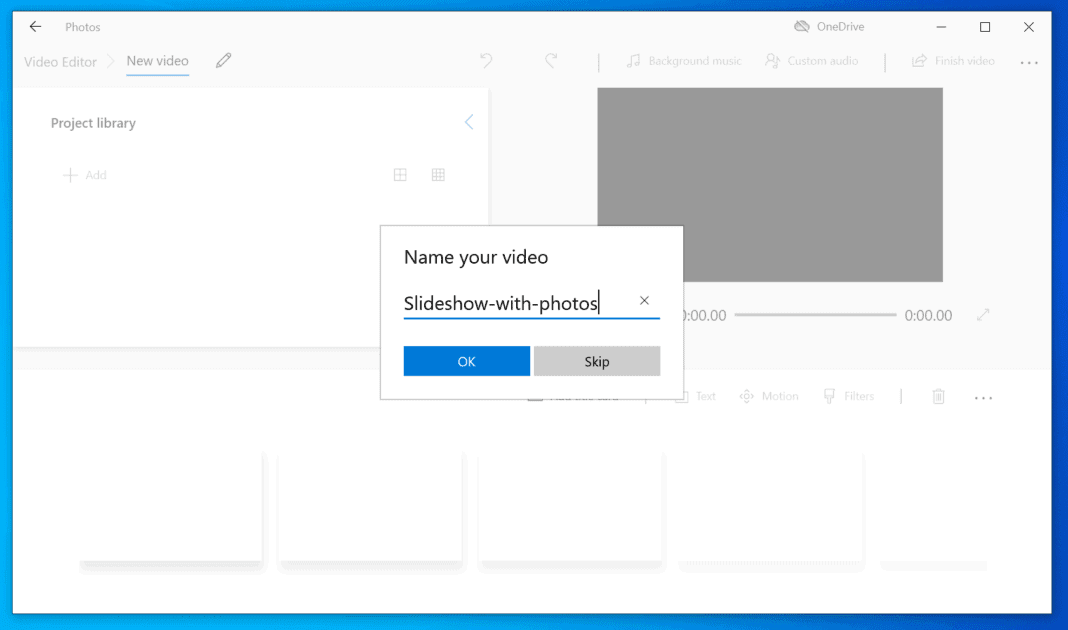Click the Video Editor breadcrumb link
The height and width of the screenshot is (630, 1068).
tap(59, 61)
